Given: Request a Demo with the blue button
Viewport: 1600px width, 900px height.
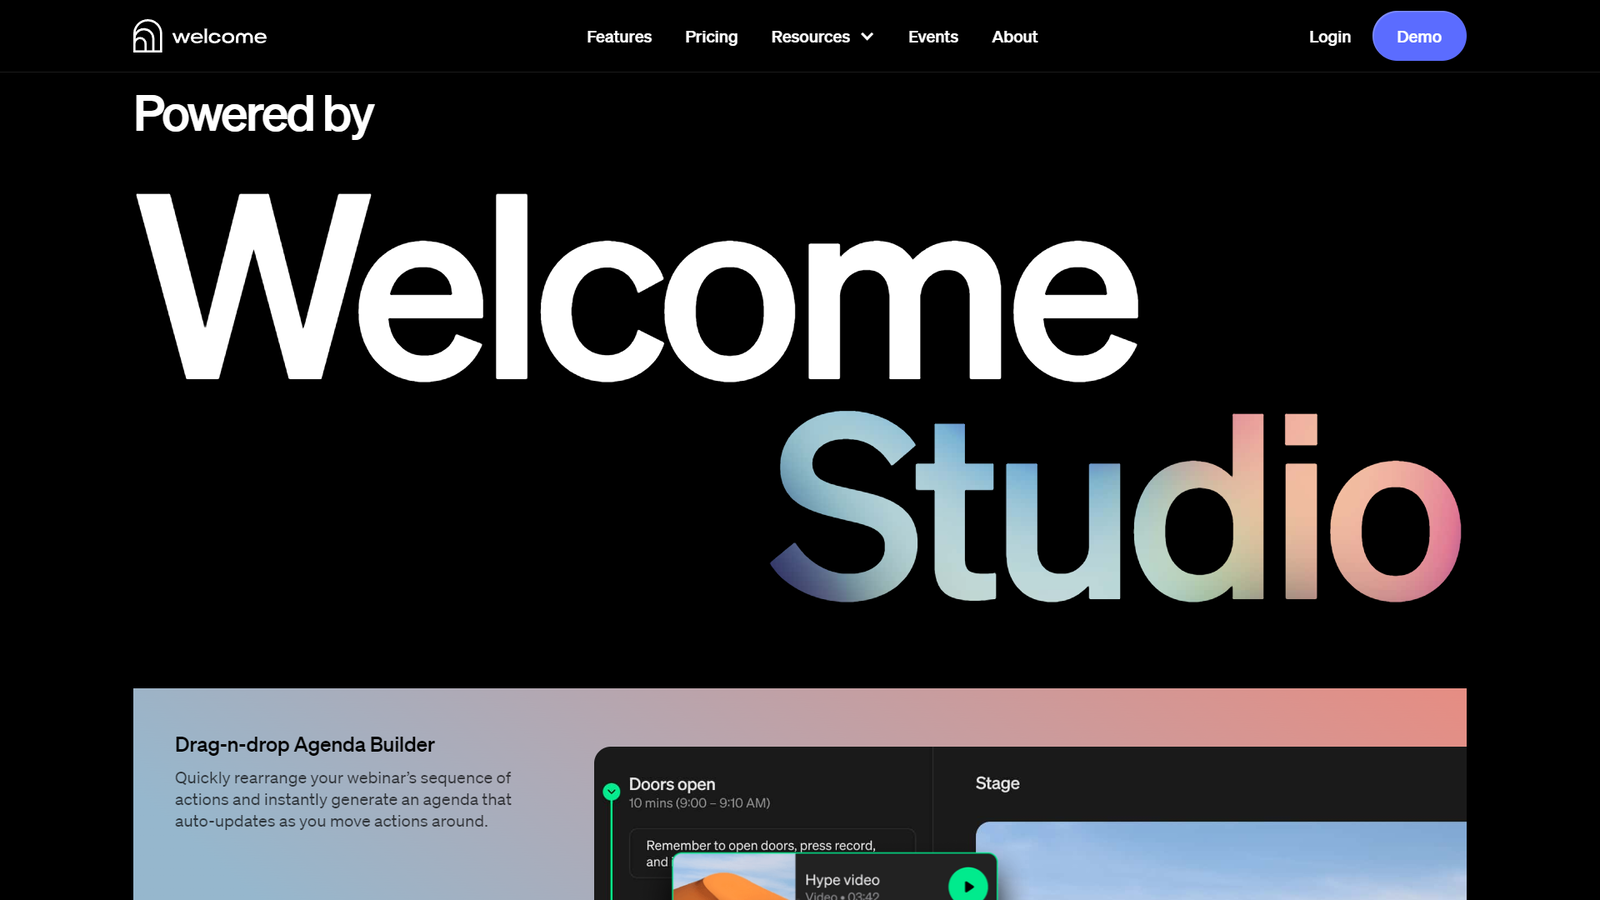Looking at the screenshot, I should tap(1418, 37).
